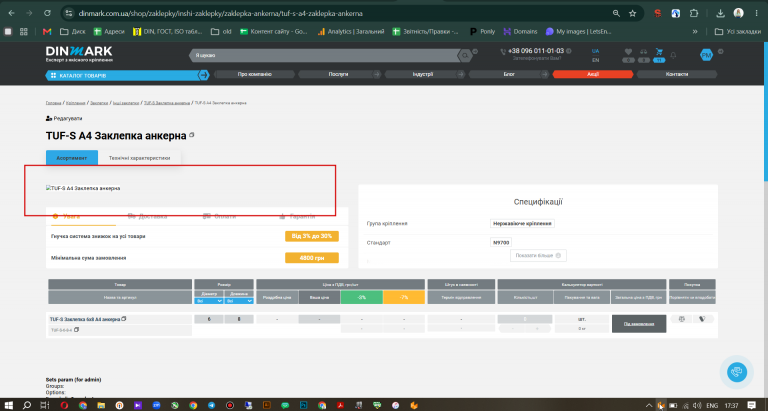Click the quantity input in table row
768x411 pixels.
[x=525, y=319]
